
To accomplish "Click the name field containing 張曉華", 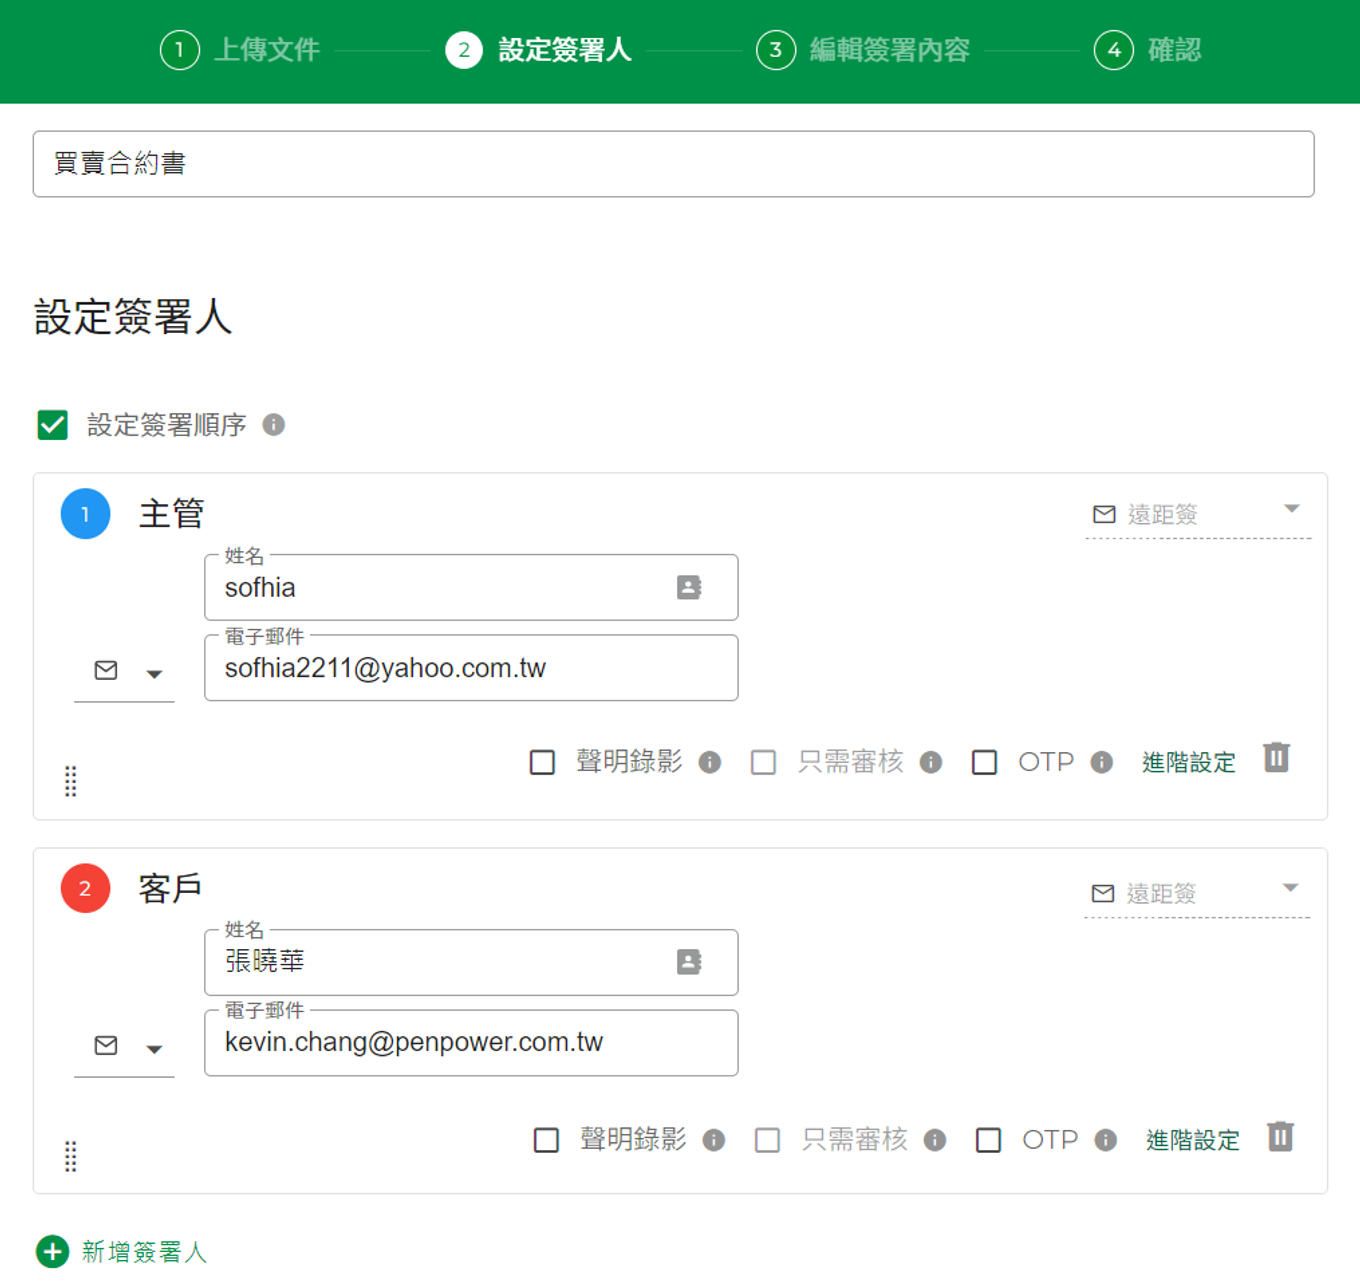I will coord(471,962).
